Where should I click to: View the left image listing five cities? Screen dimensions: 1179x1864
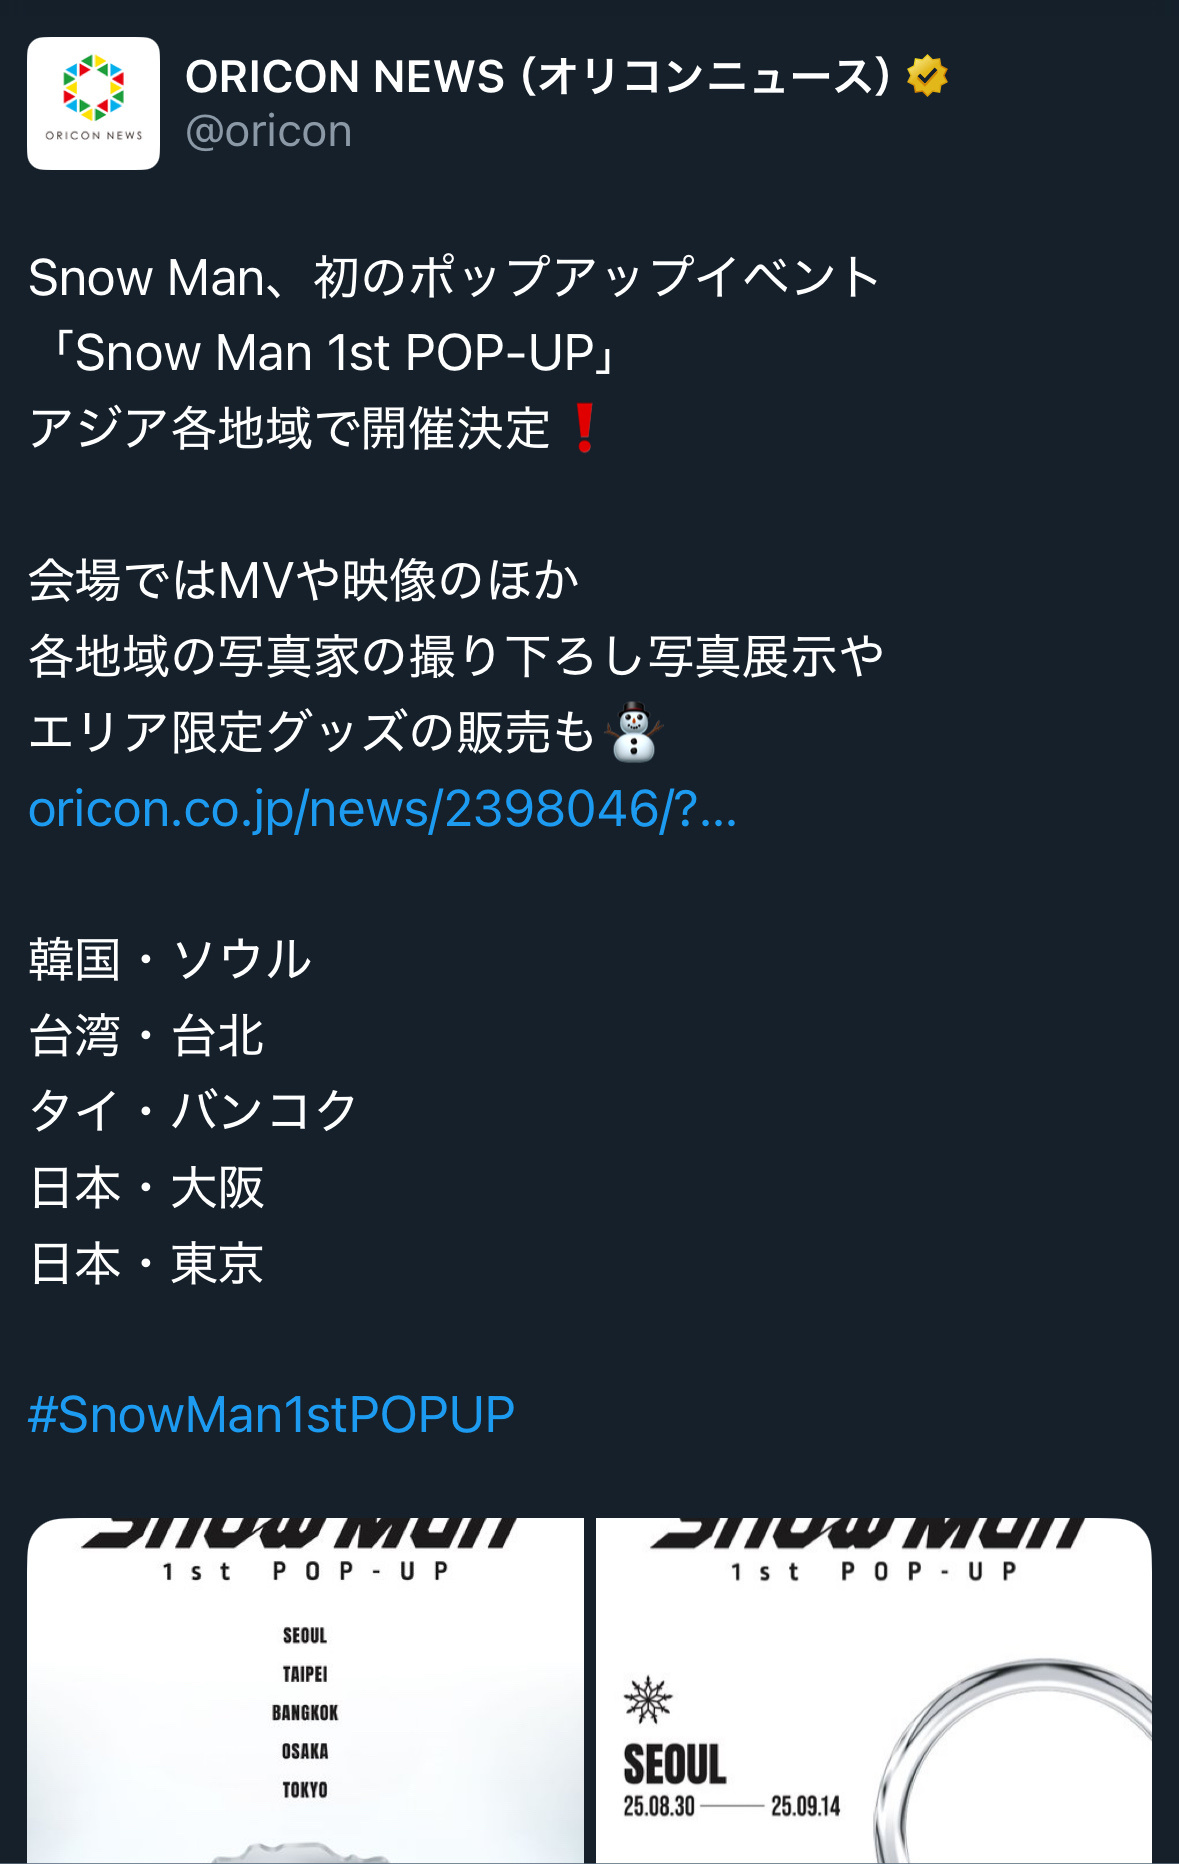point(305,1690)
